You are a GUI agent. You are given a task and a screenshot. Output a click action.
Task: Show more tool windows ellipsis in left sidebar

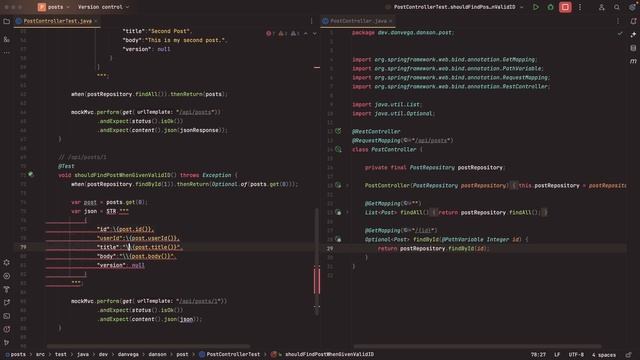[7, 53]
